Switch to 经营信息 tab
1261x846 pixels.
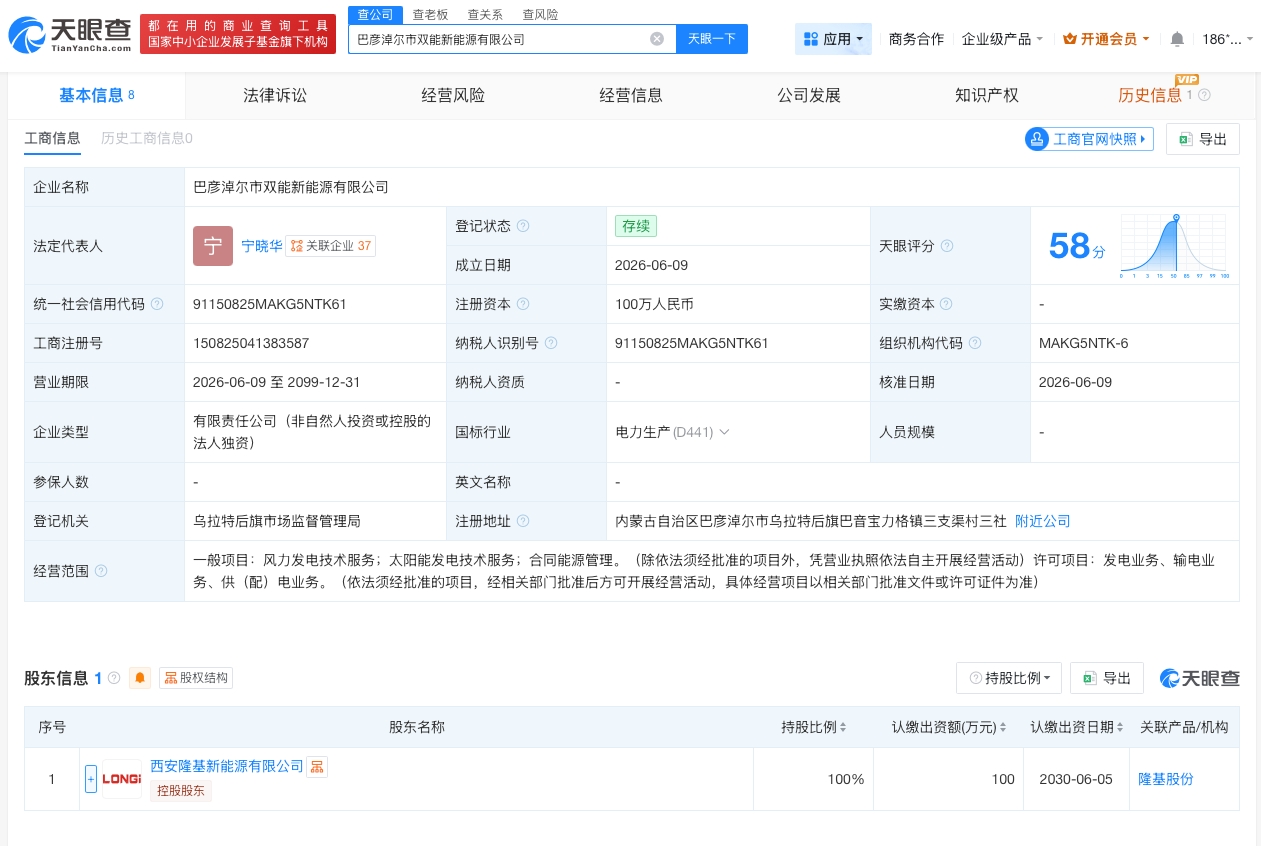point(631,95)
